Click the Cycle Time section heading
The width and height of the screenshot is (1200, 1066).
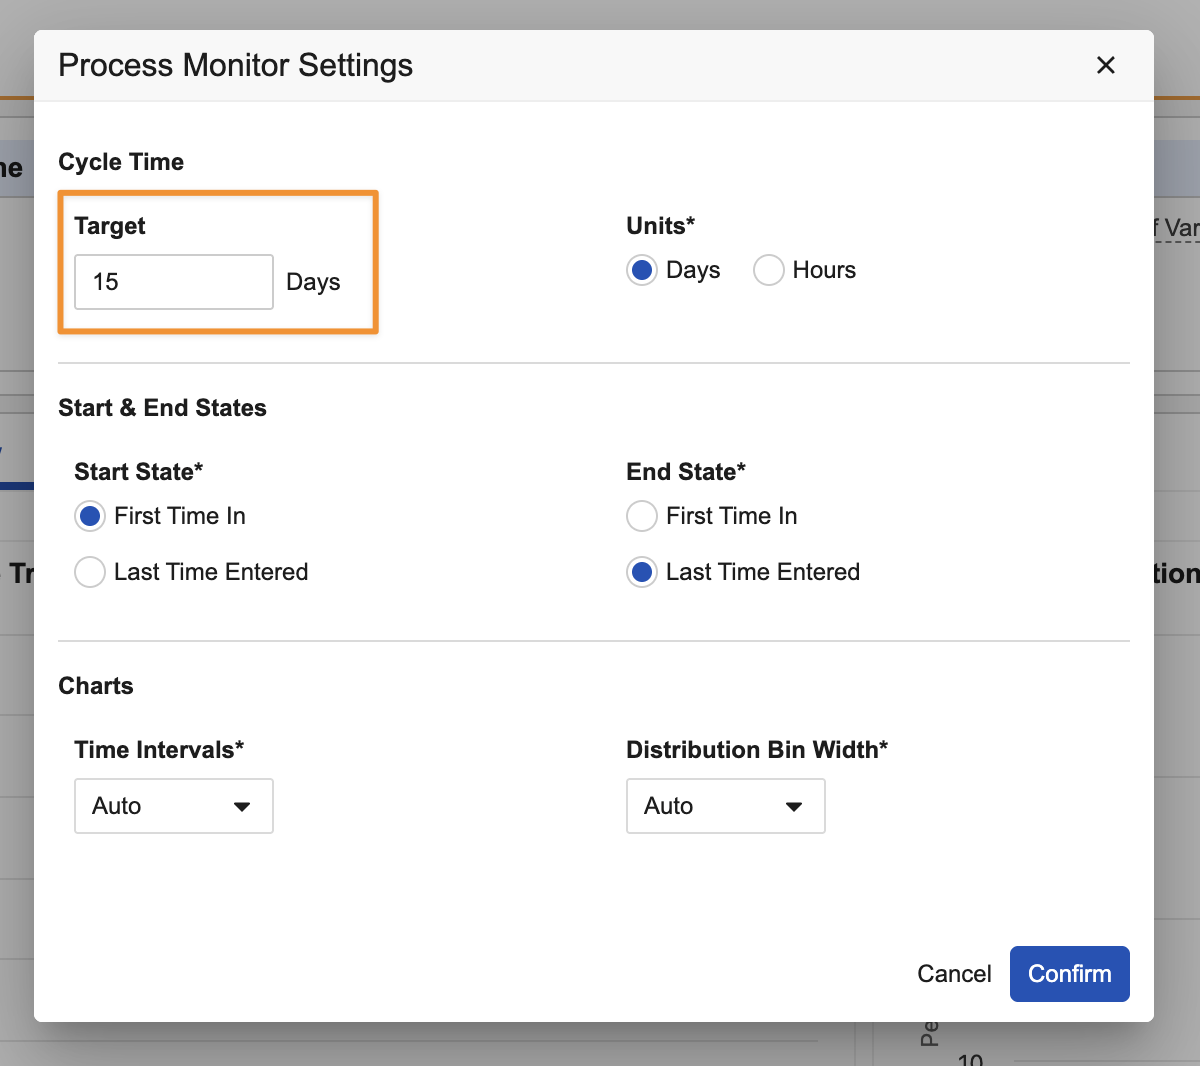121,162
